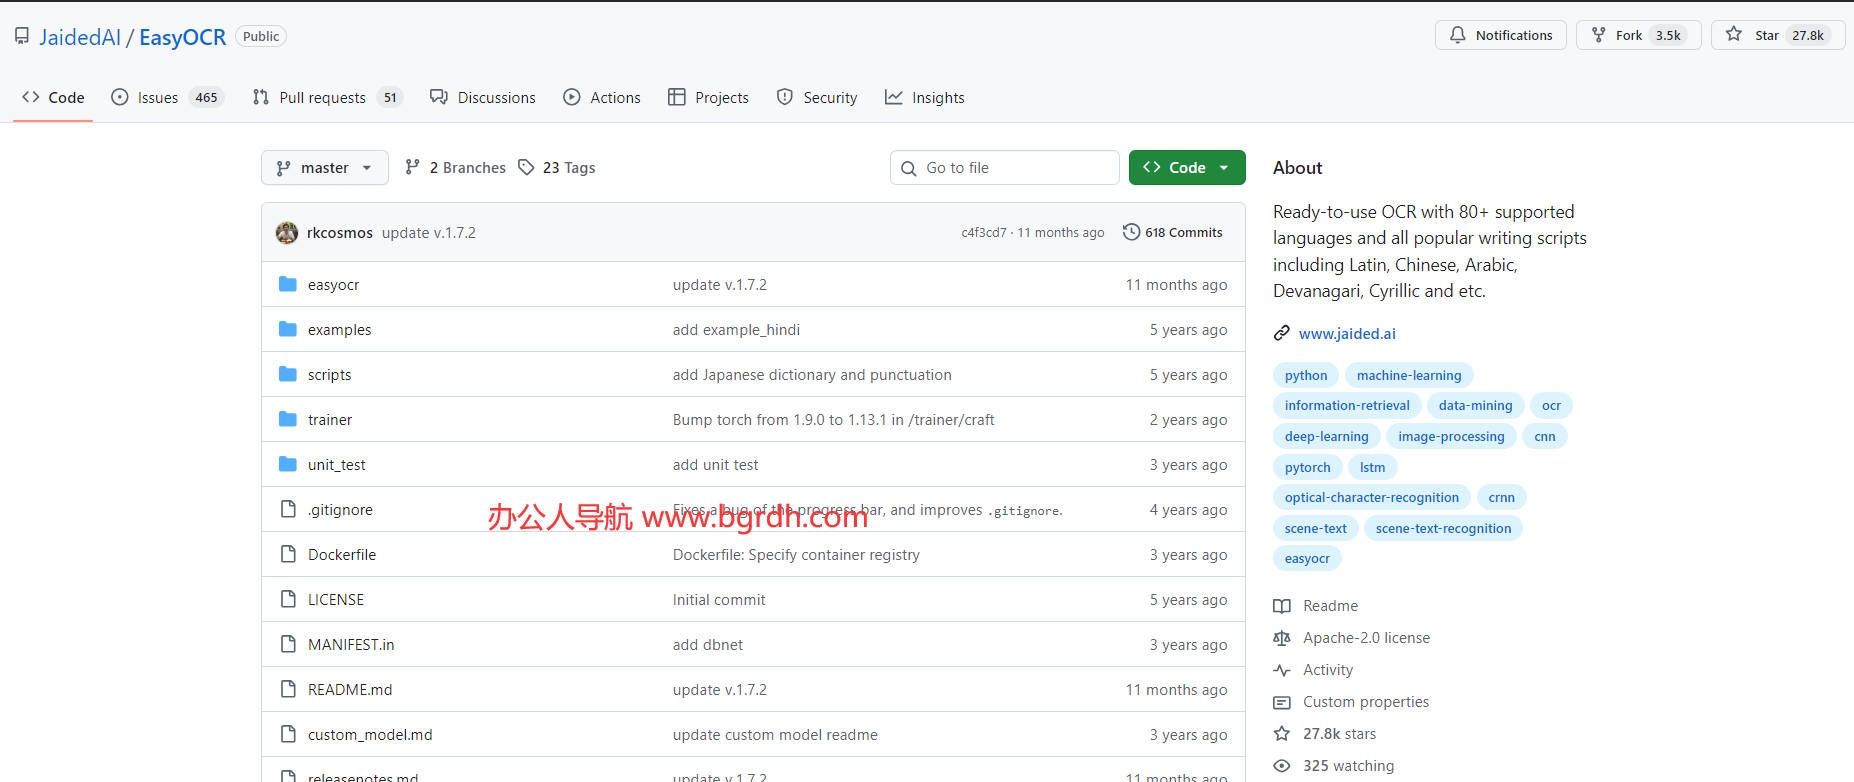Open the Apache-2.0 license link
1854x782 pixels.
(x=1366, y=638)
